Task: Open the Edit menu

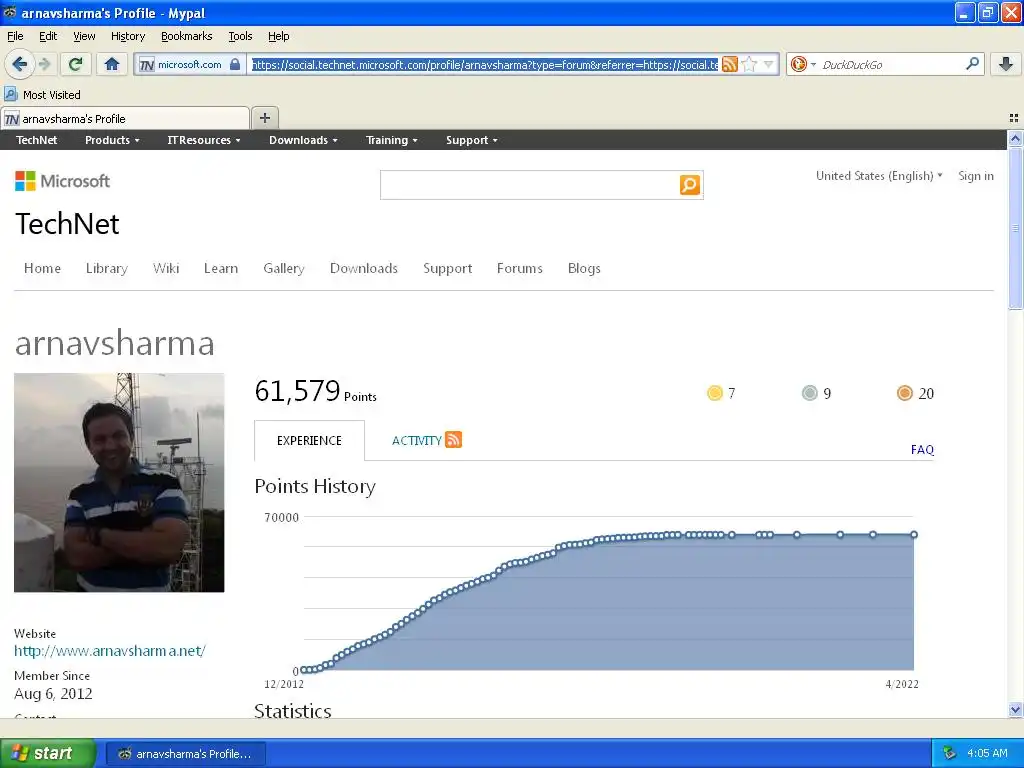Action: [x=48, y=36]
